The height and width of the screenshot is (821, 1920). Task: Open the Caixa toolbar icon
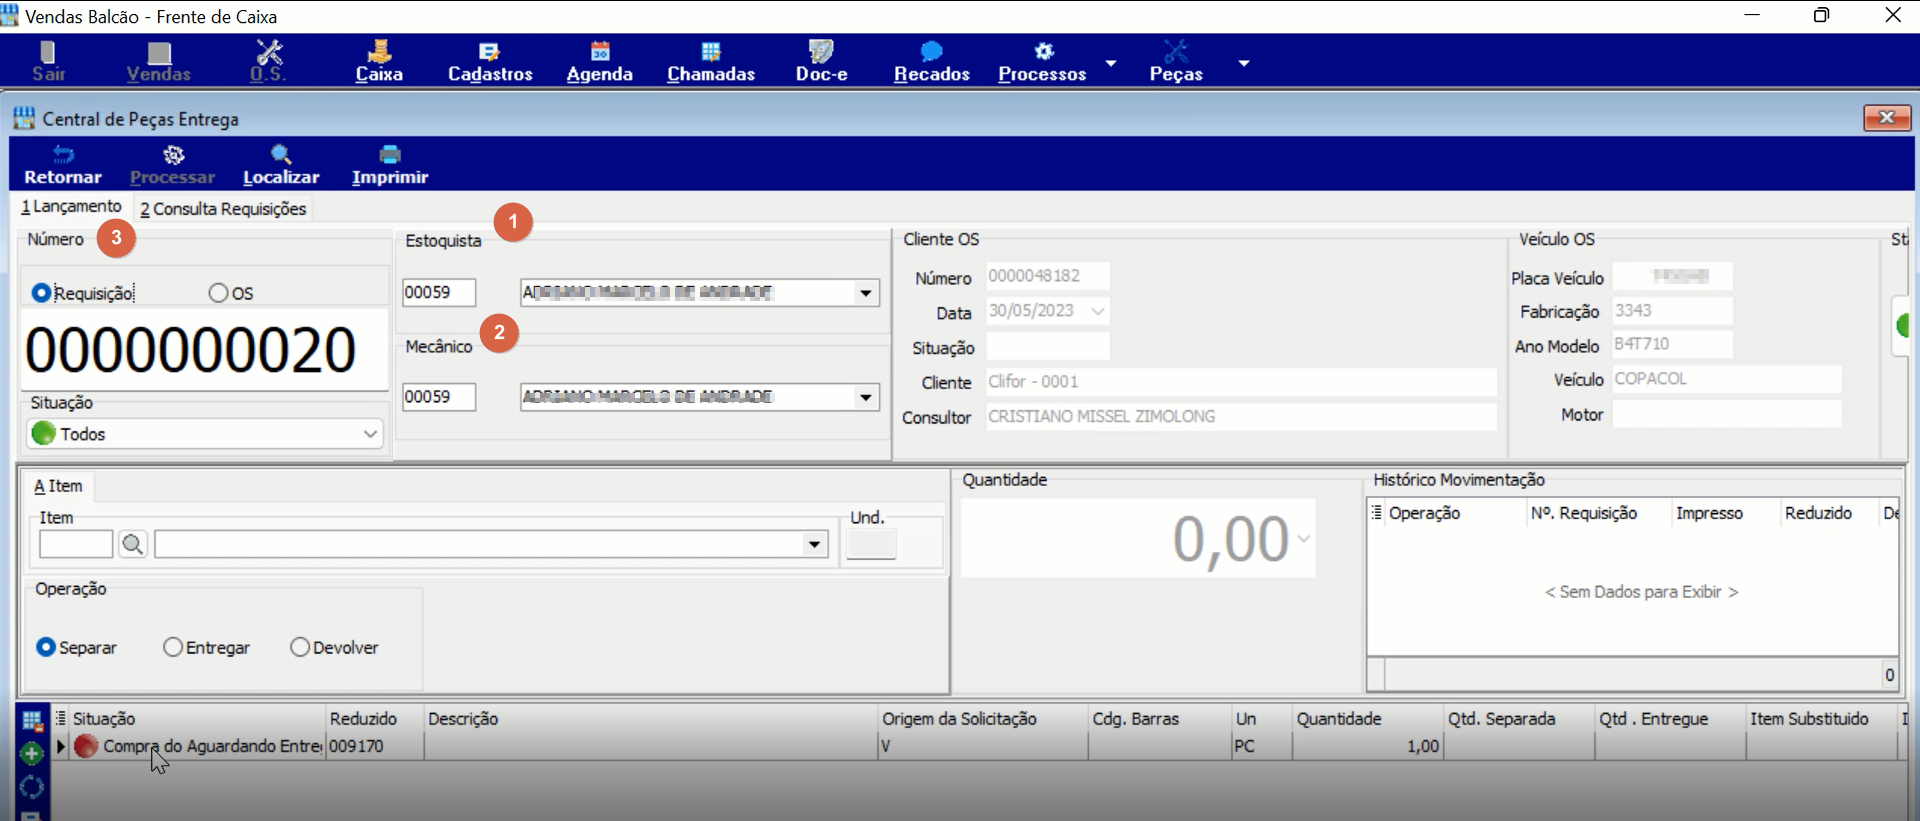[x=379, y=51]
